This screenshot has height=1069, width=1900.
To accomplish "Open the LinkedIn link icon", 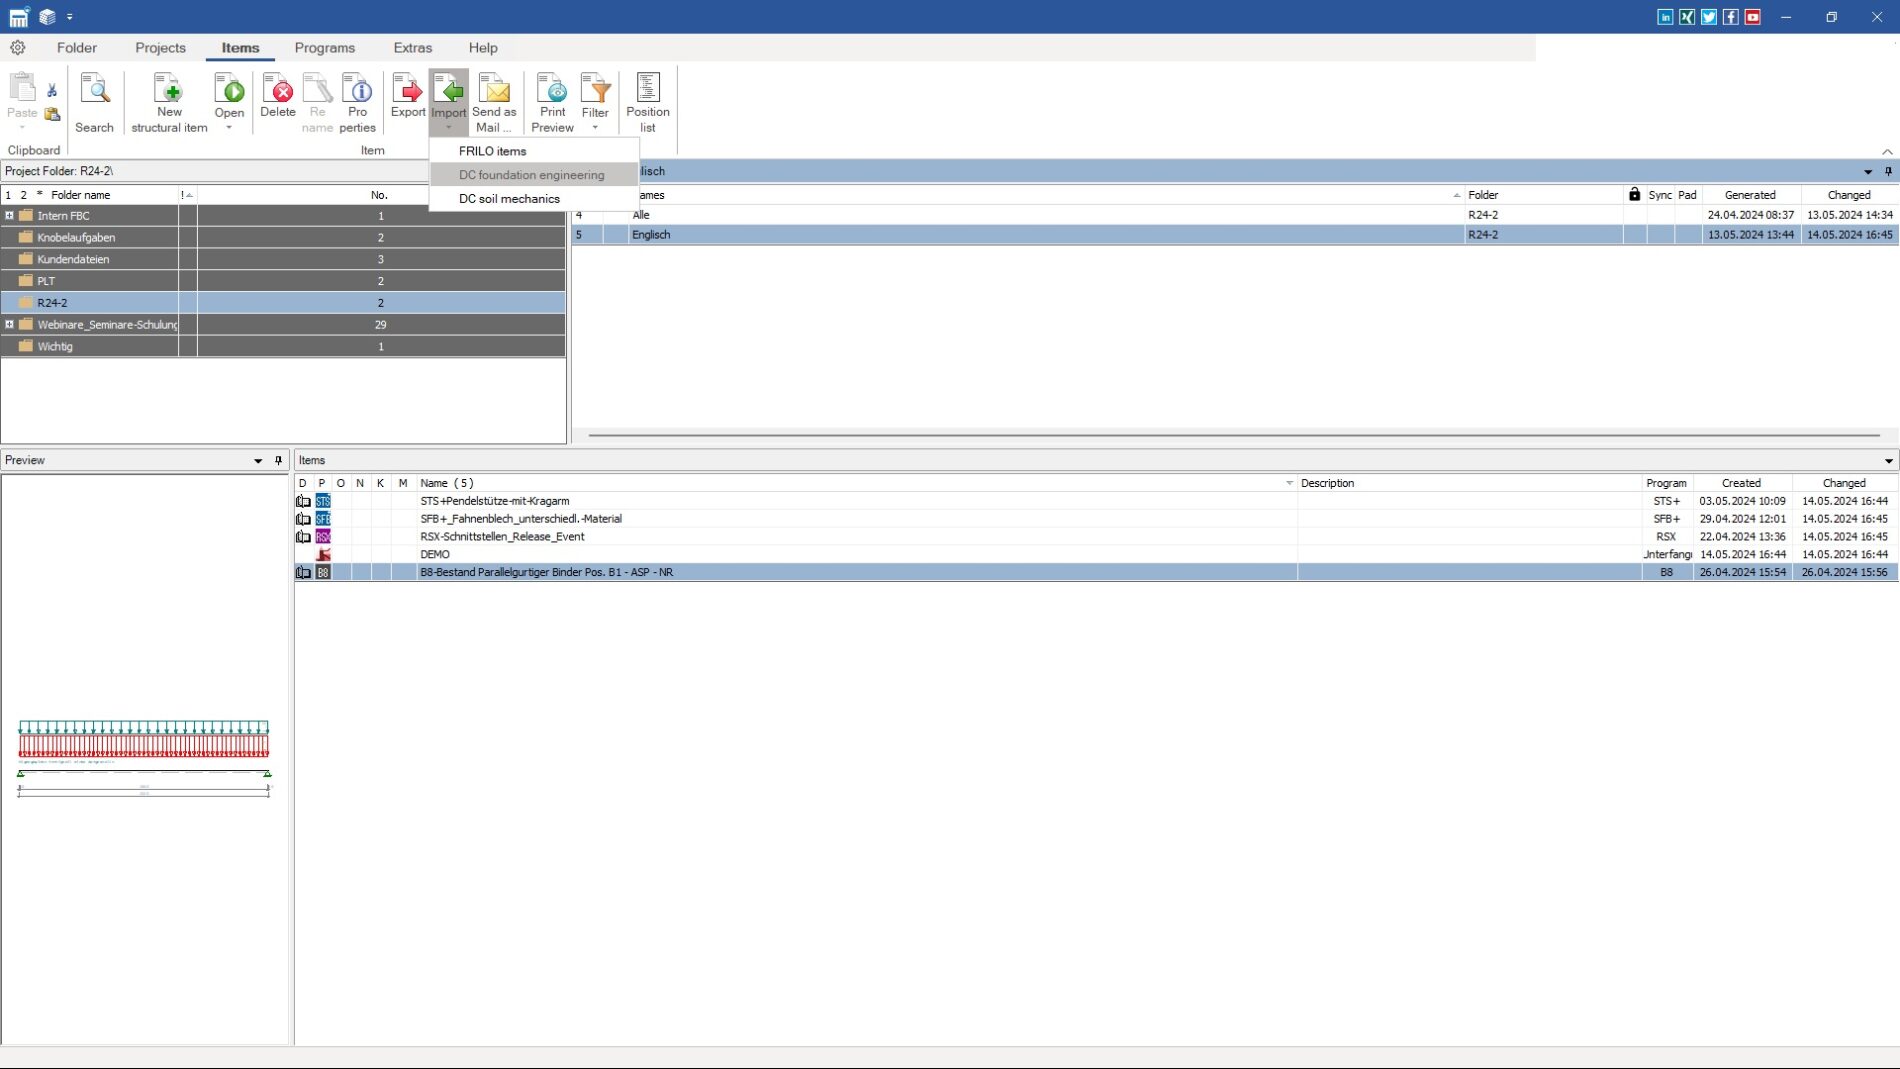I will click(1665, 17).
